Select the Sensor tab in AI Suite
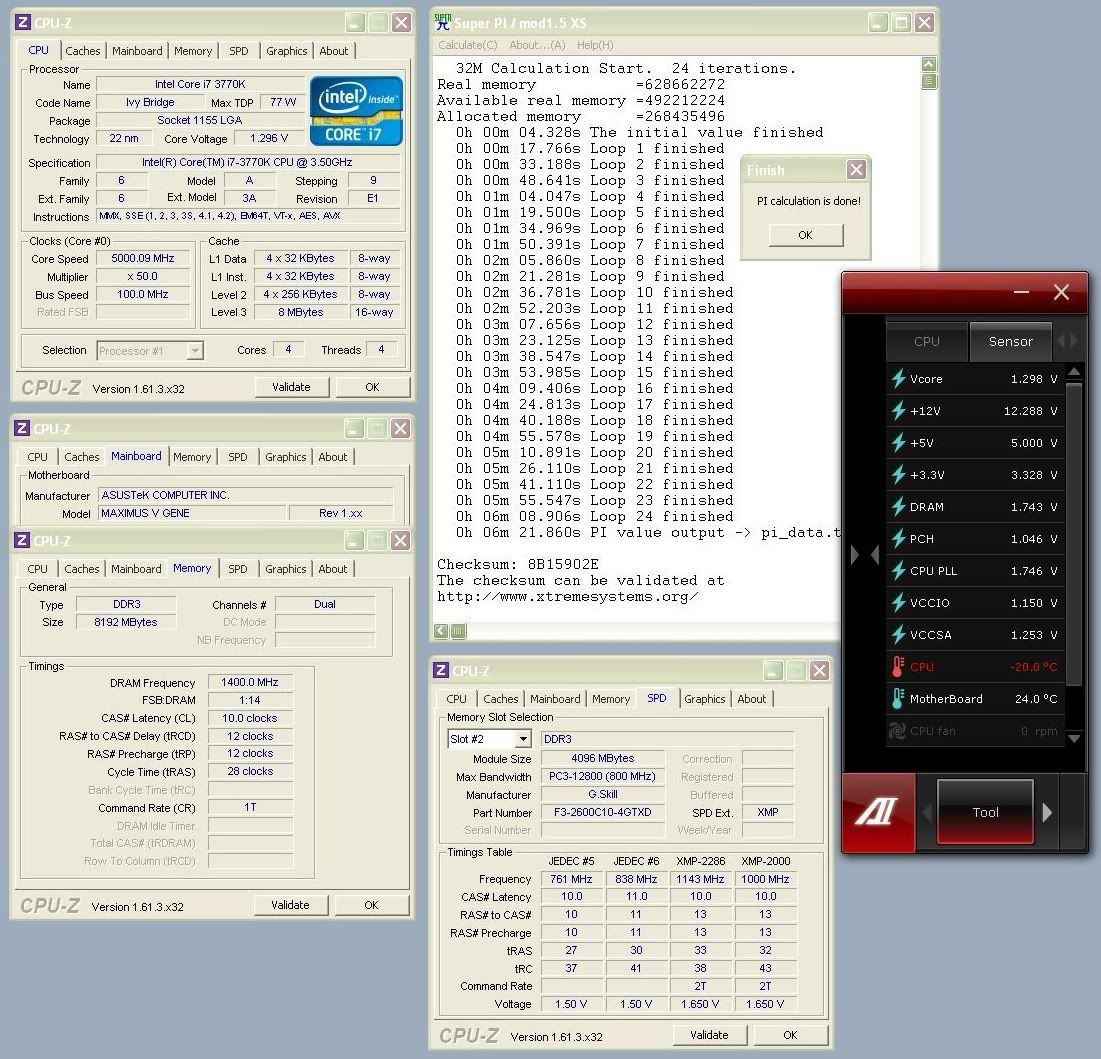 1010,341
